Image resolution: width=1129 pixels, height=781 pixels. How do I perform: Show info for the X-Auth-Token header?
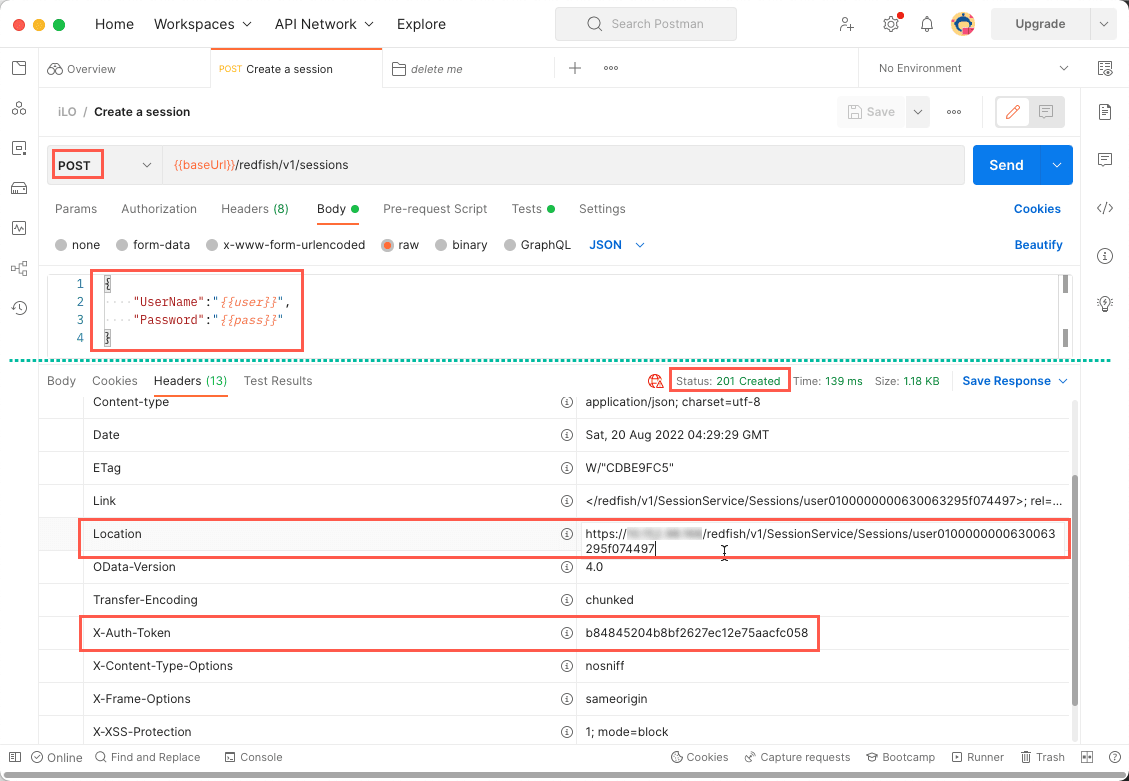[567, 633]
